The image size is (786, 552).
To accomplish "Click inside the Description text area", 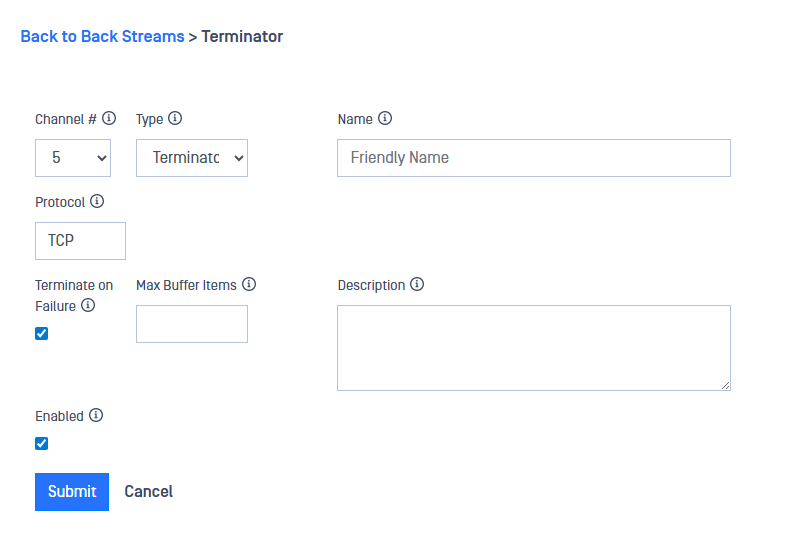I will (x=533, y=347).
